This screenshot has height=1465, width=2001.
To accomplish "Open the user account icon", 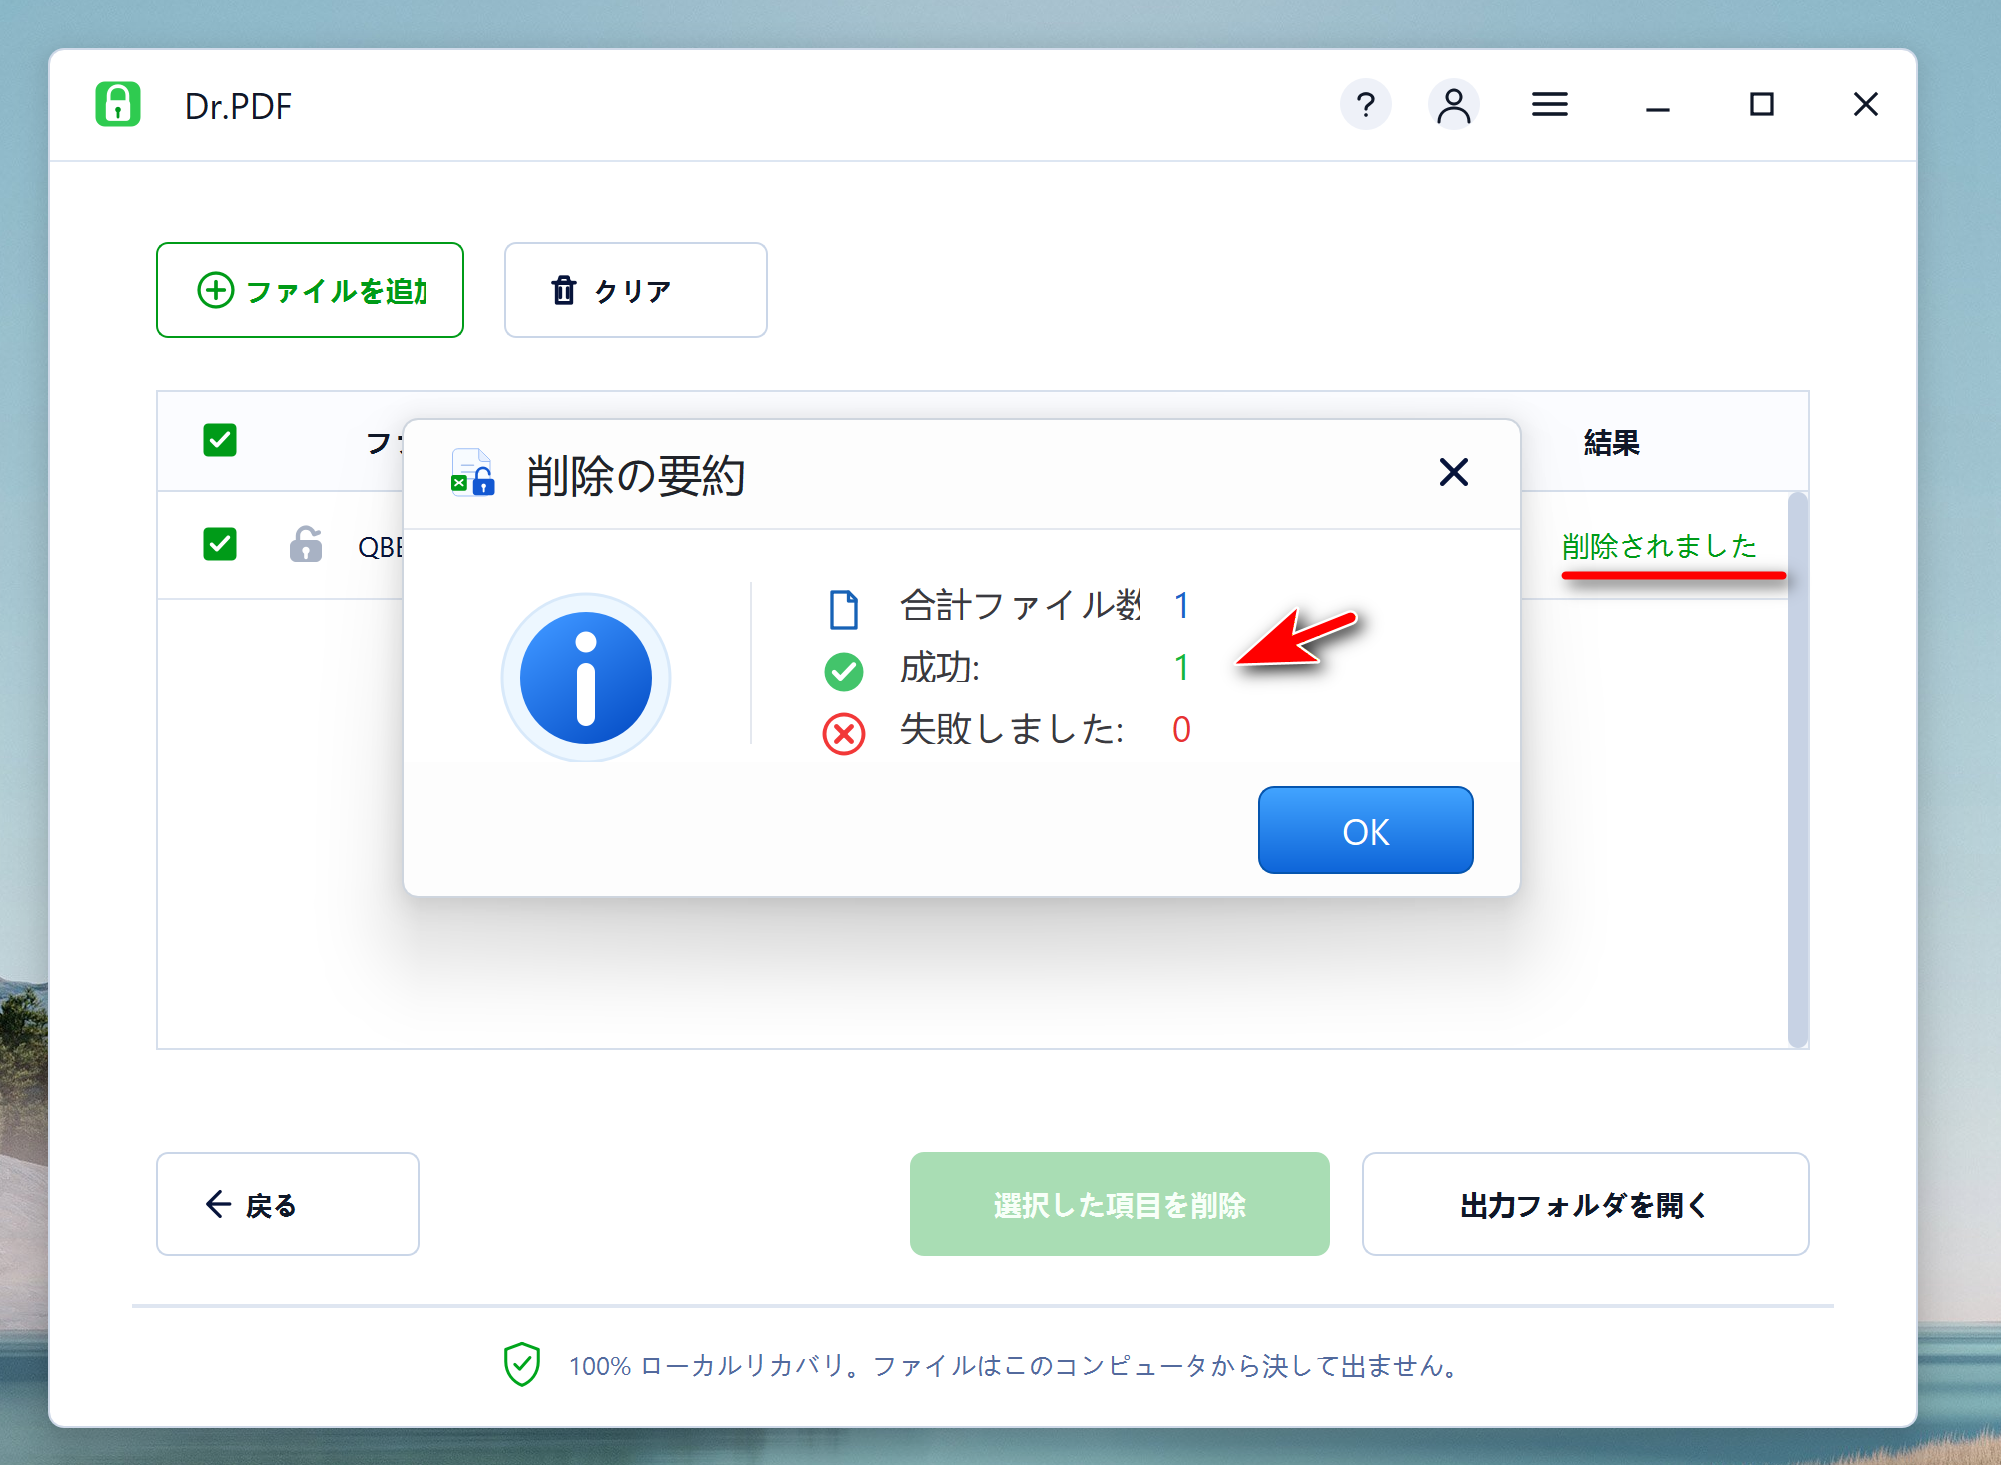I will coord(1453,104).
